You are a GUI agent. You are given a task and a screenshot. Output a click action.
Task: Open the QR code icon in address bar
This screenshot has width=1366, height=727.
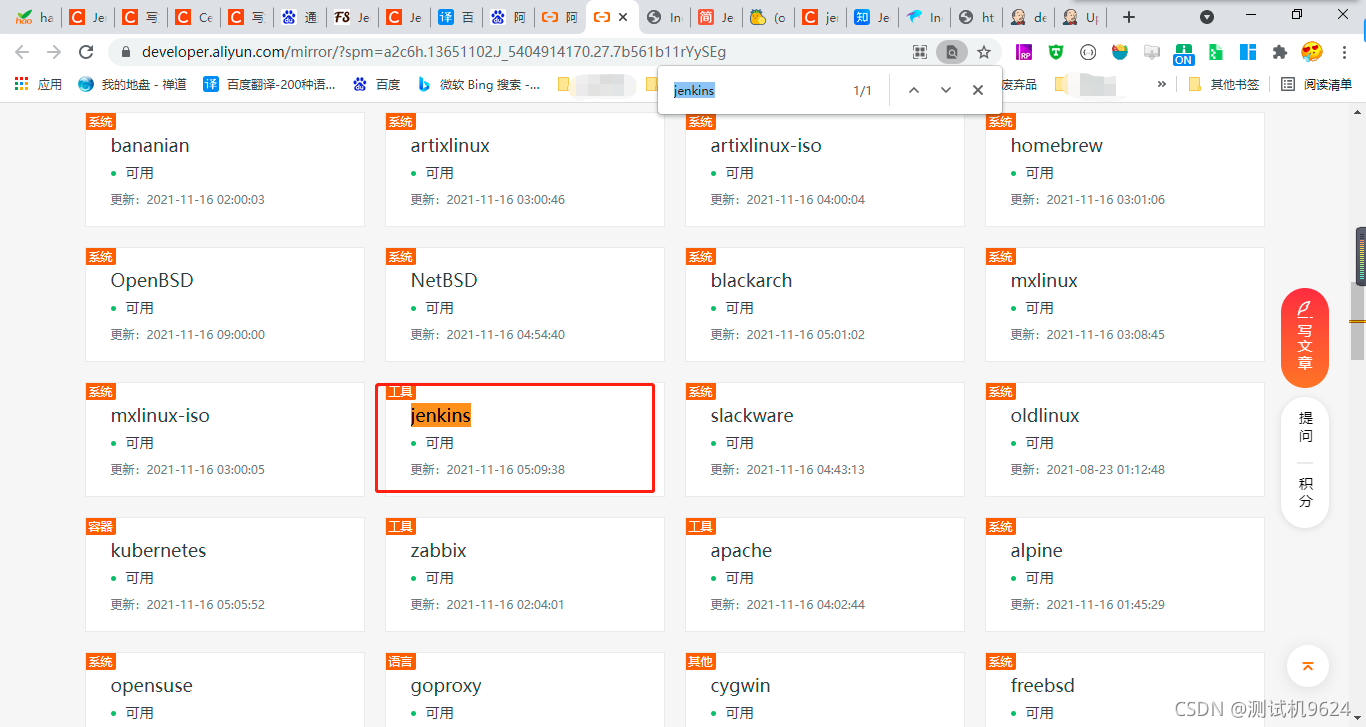tap(920, 52)
